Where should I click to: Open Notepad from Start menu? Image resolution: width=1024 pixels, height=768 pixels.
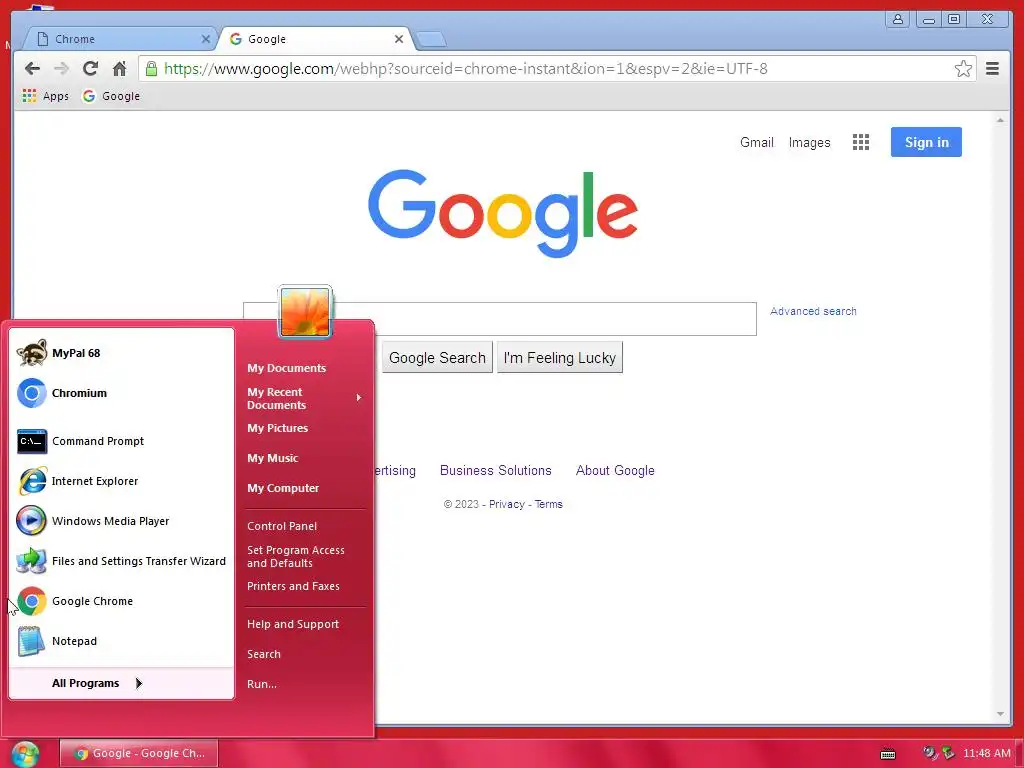coord(121,641)
